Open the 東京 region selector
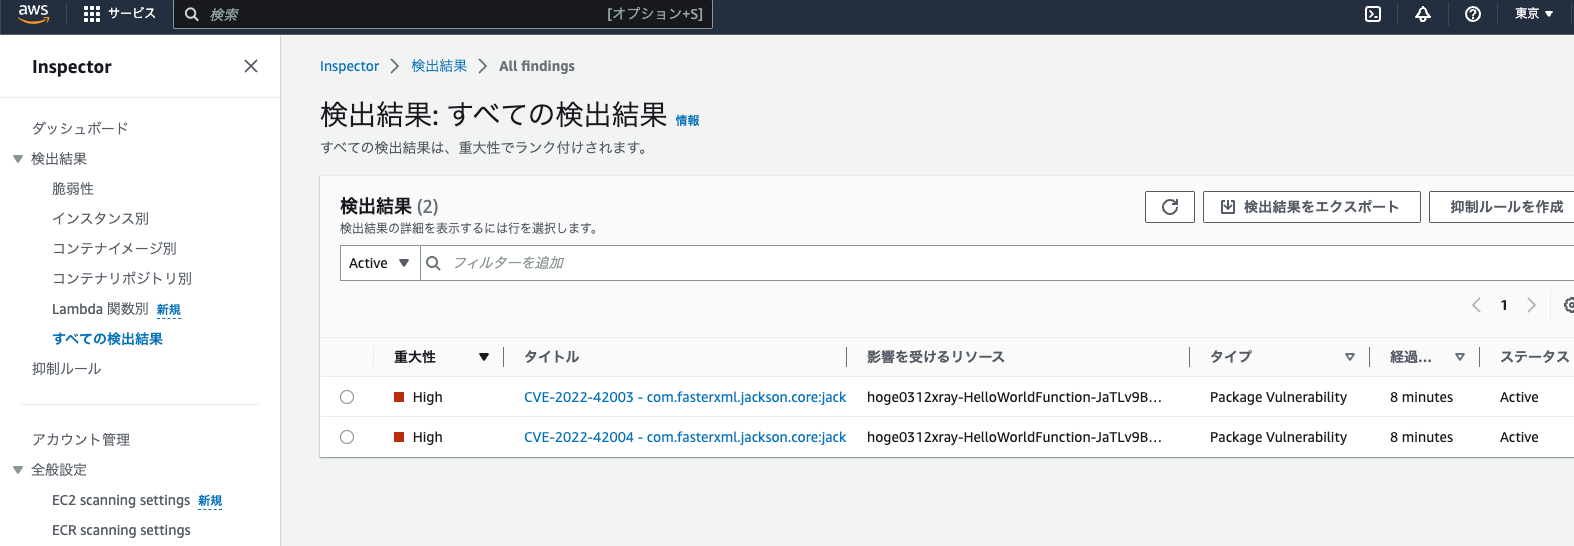Image resolution: width=1574 pixels, height=546 pixels. [x=1533, y=14]
